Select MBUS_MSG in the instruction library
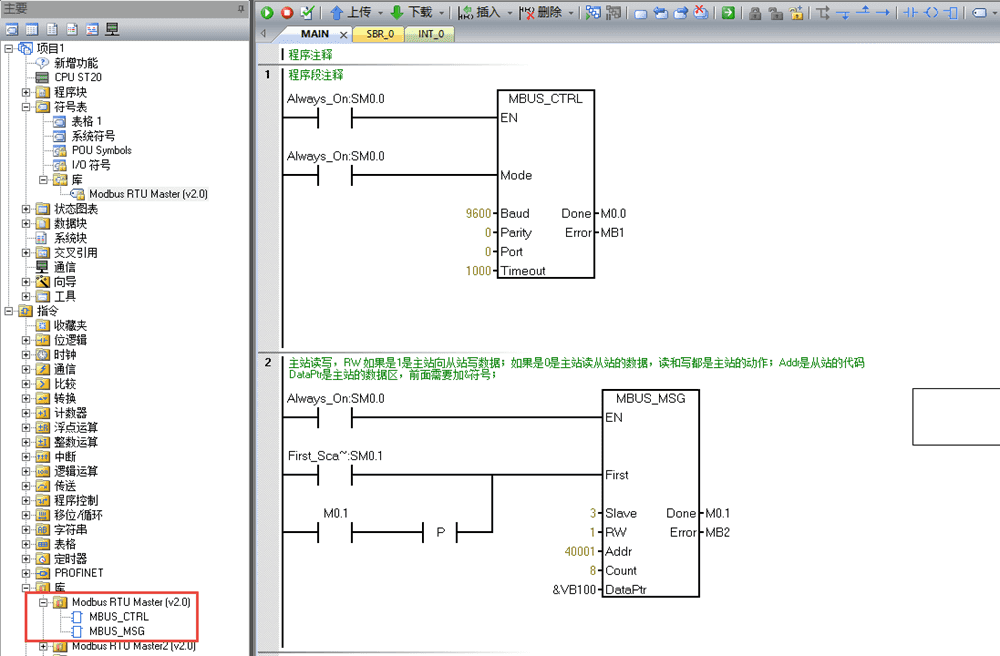1000x656 pixels. point(116,631)
